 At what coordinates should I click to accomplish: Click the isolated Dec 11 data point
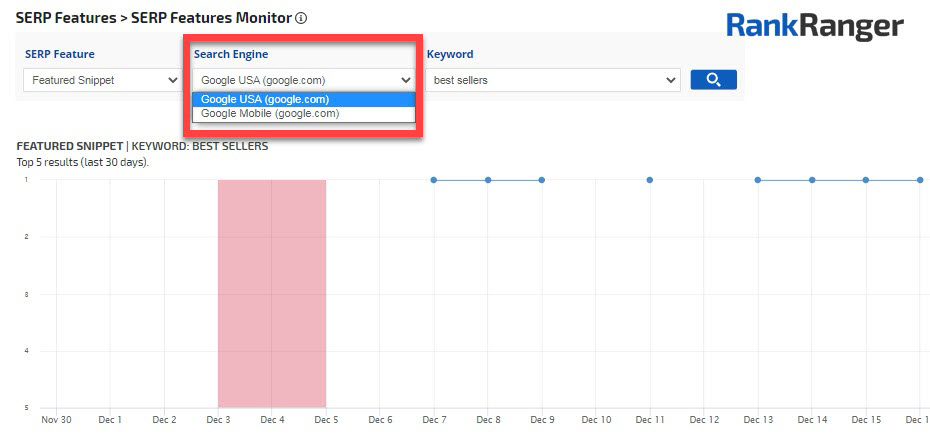click(650, 180)
